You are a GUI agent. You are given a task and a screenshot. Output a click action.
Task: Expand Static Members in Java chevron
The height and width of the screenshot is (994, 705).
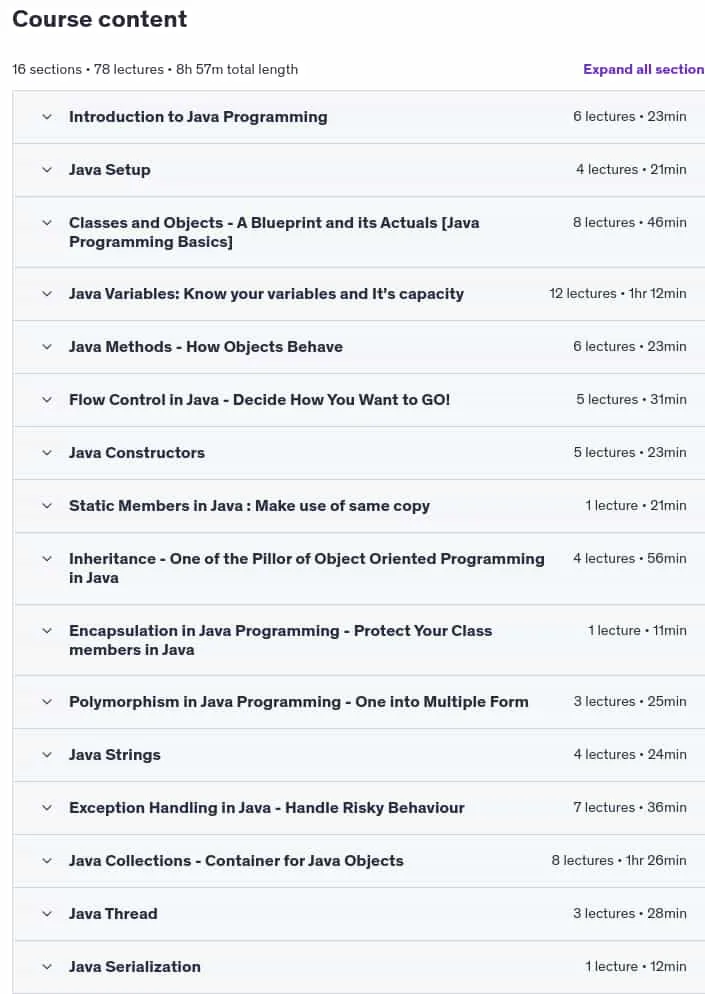tap(47, 506)
